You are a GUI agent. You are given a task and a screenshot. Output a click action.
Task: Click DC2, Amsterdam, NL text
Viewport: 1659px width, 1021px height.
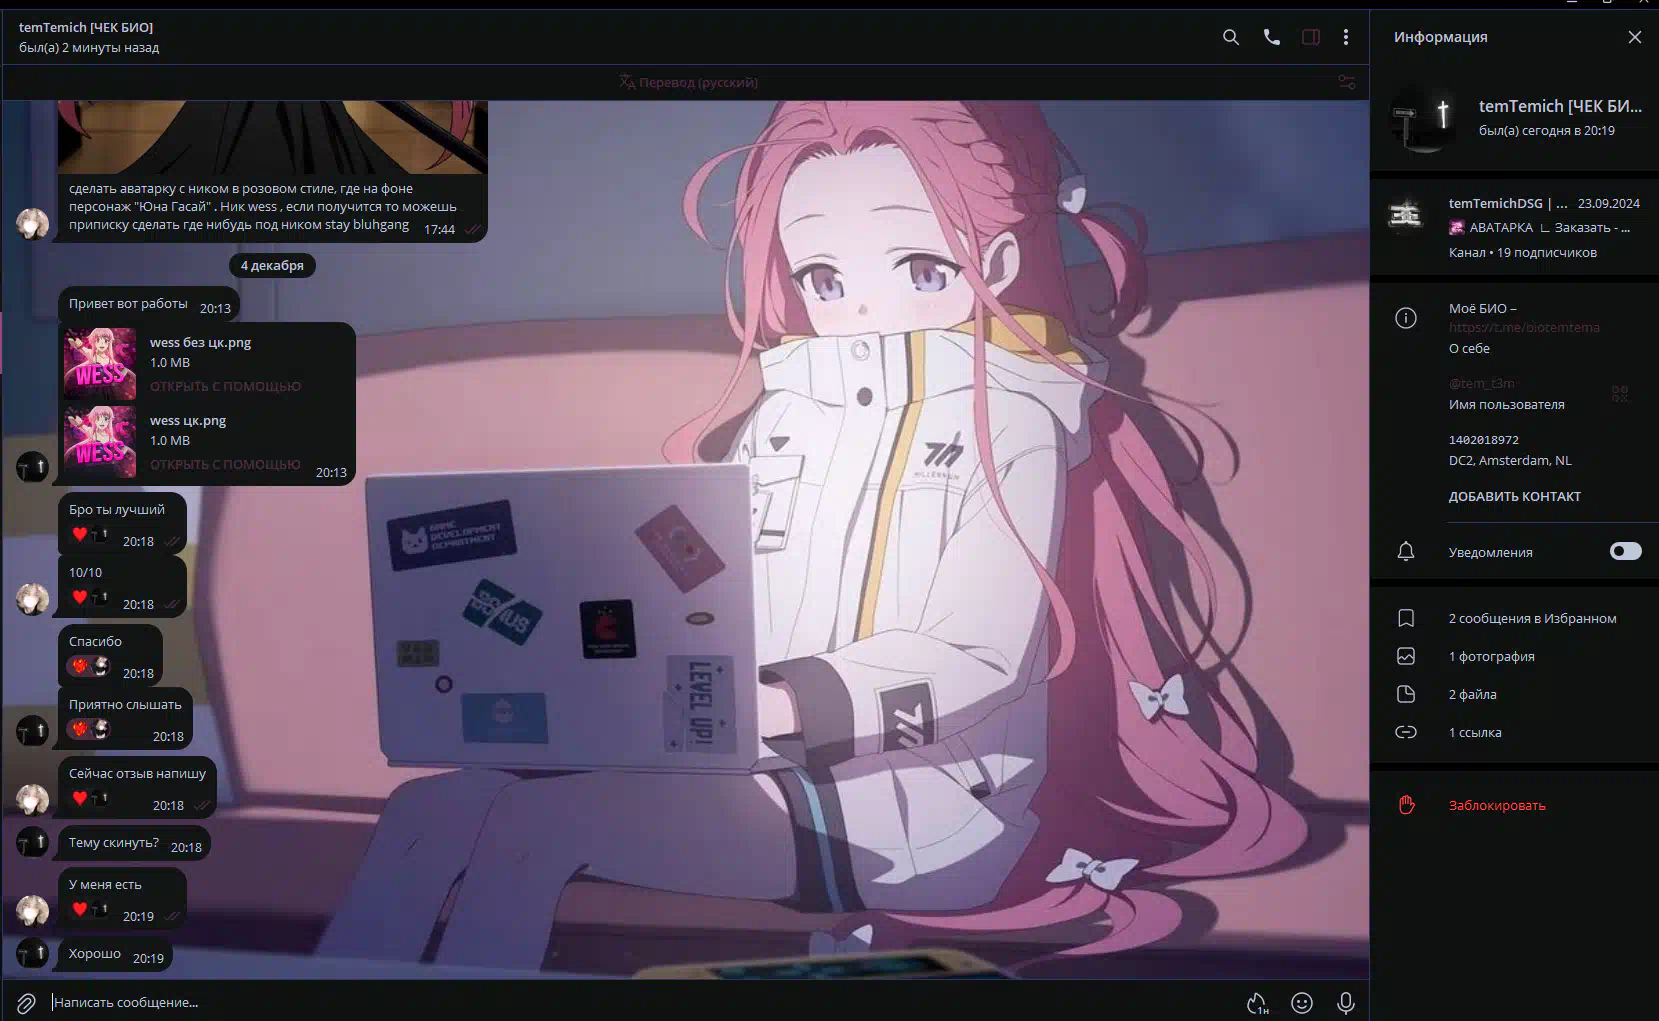click(x=1510, y=460)
